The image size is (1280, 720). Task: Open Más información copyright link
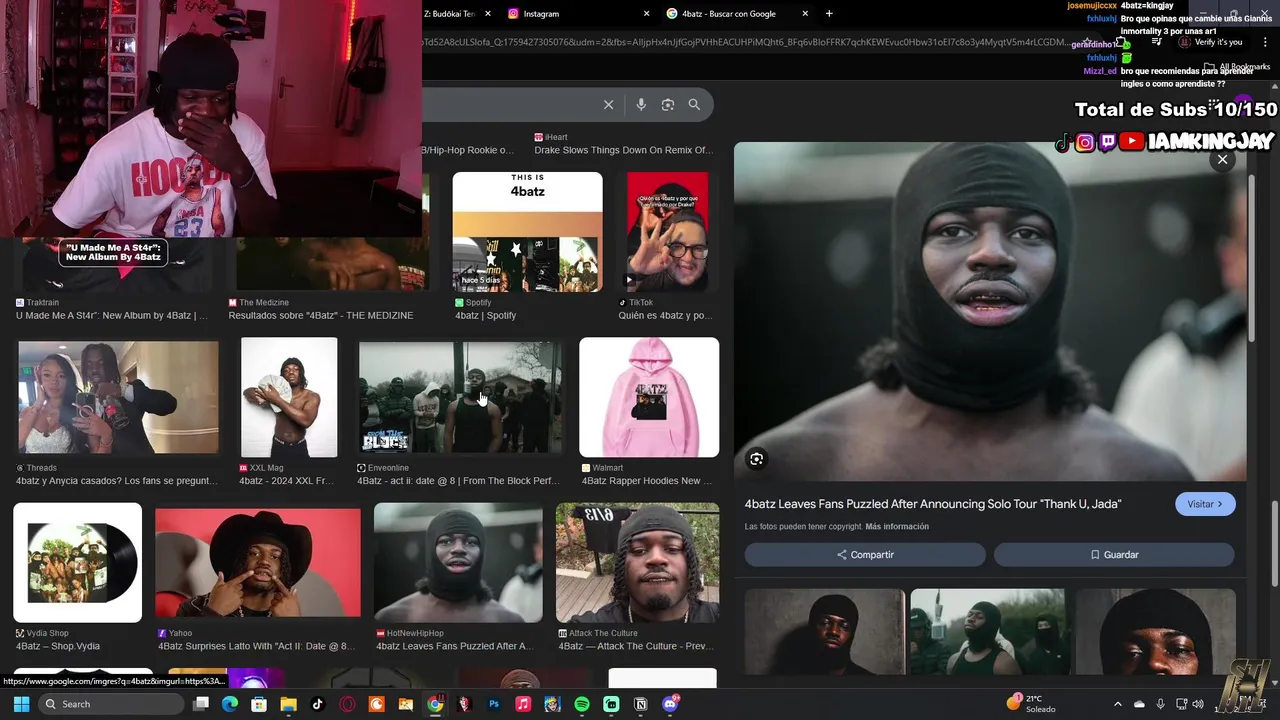[x=897, y=527]
